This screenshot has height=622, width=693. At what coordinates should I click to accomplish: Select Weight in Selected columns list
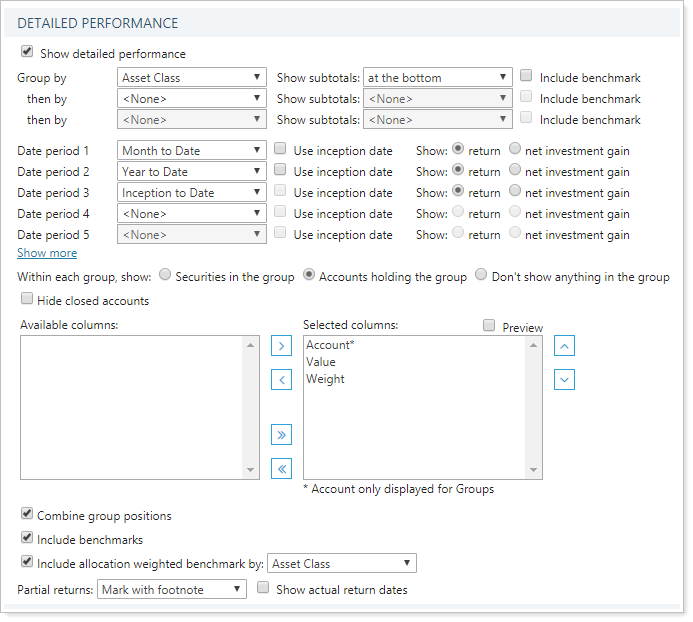click(325, 379)
